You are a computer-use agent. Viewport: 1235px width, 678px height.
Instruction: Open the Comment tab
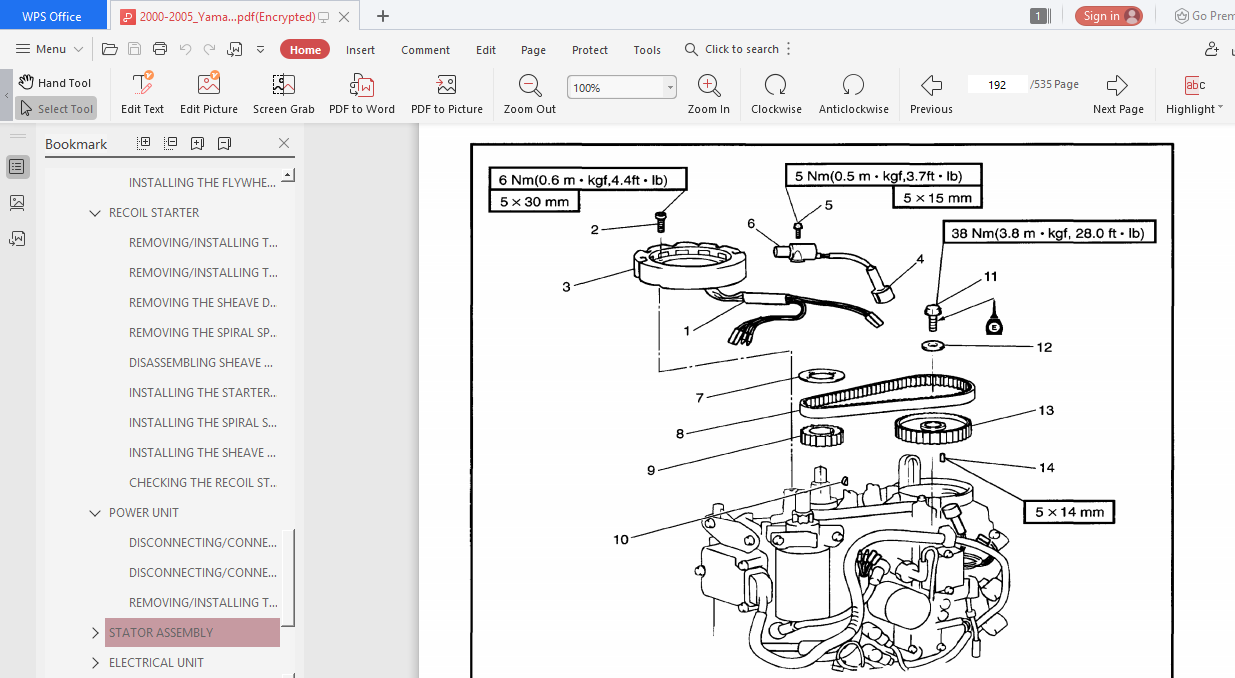click(426, 50)
